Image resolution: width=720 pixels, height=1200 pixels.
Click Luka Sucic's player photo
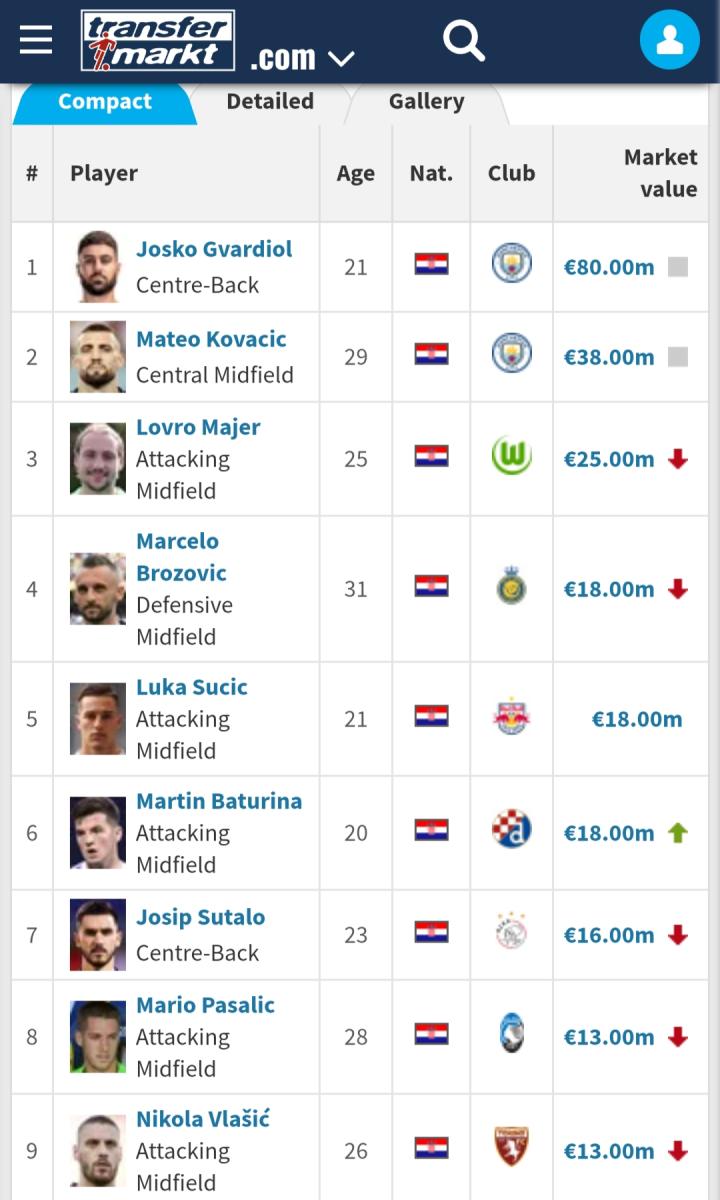coord(98,718)
